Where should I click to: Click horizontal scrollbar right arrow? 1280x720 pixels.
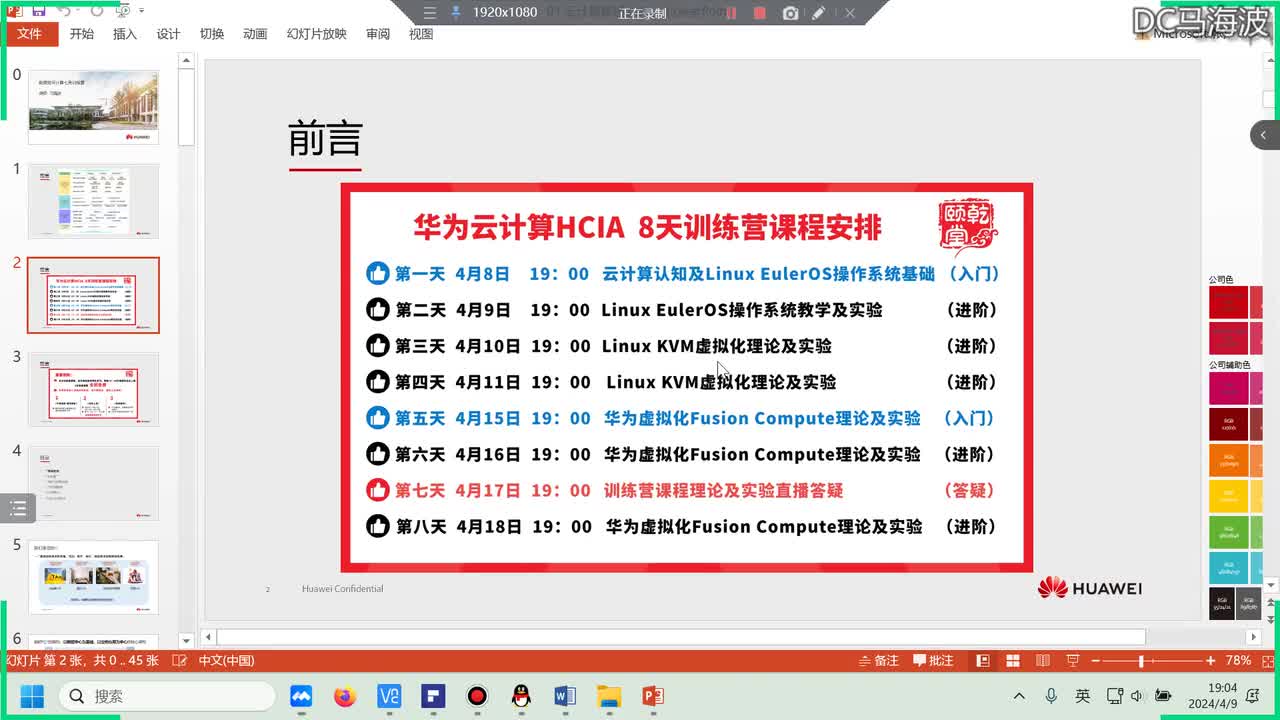click(1253, 637)
